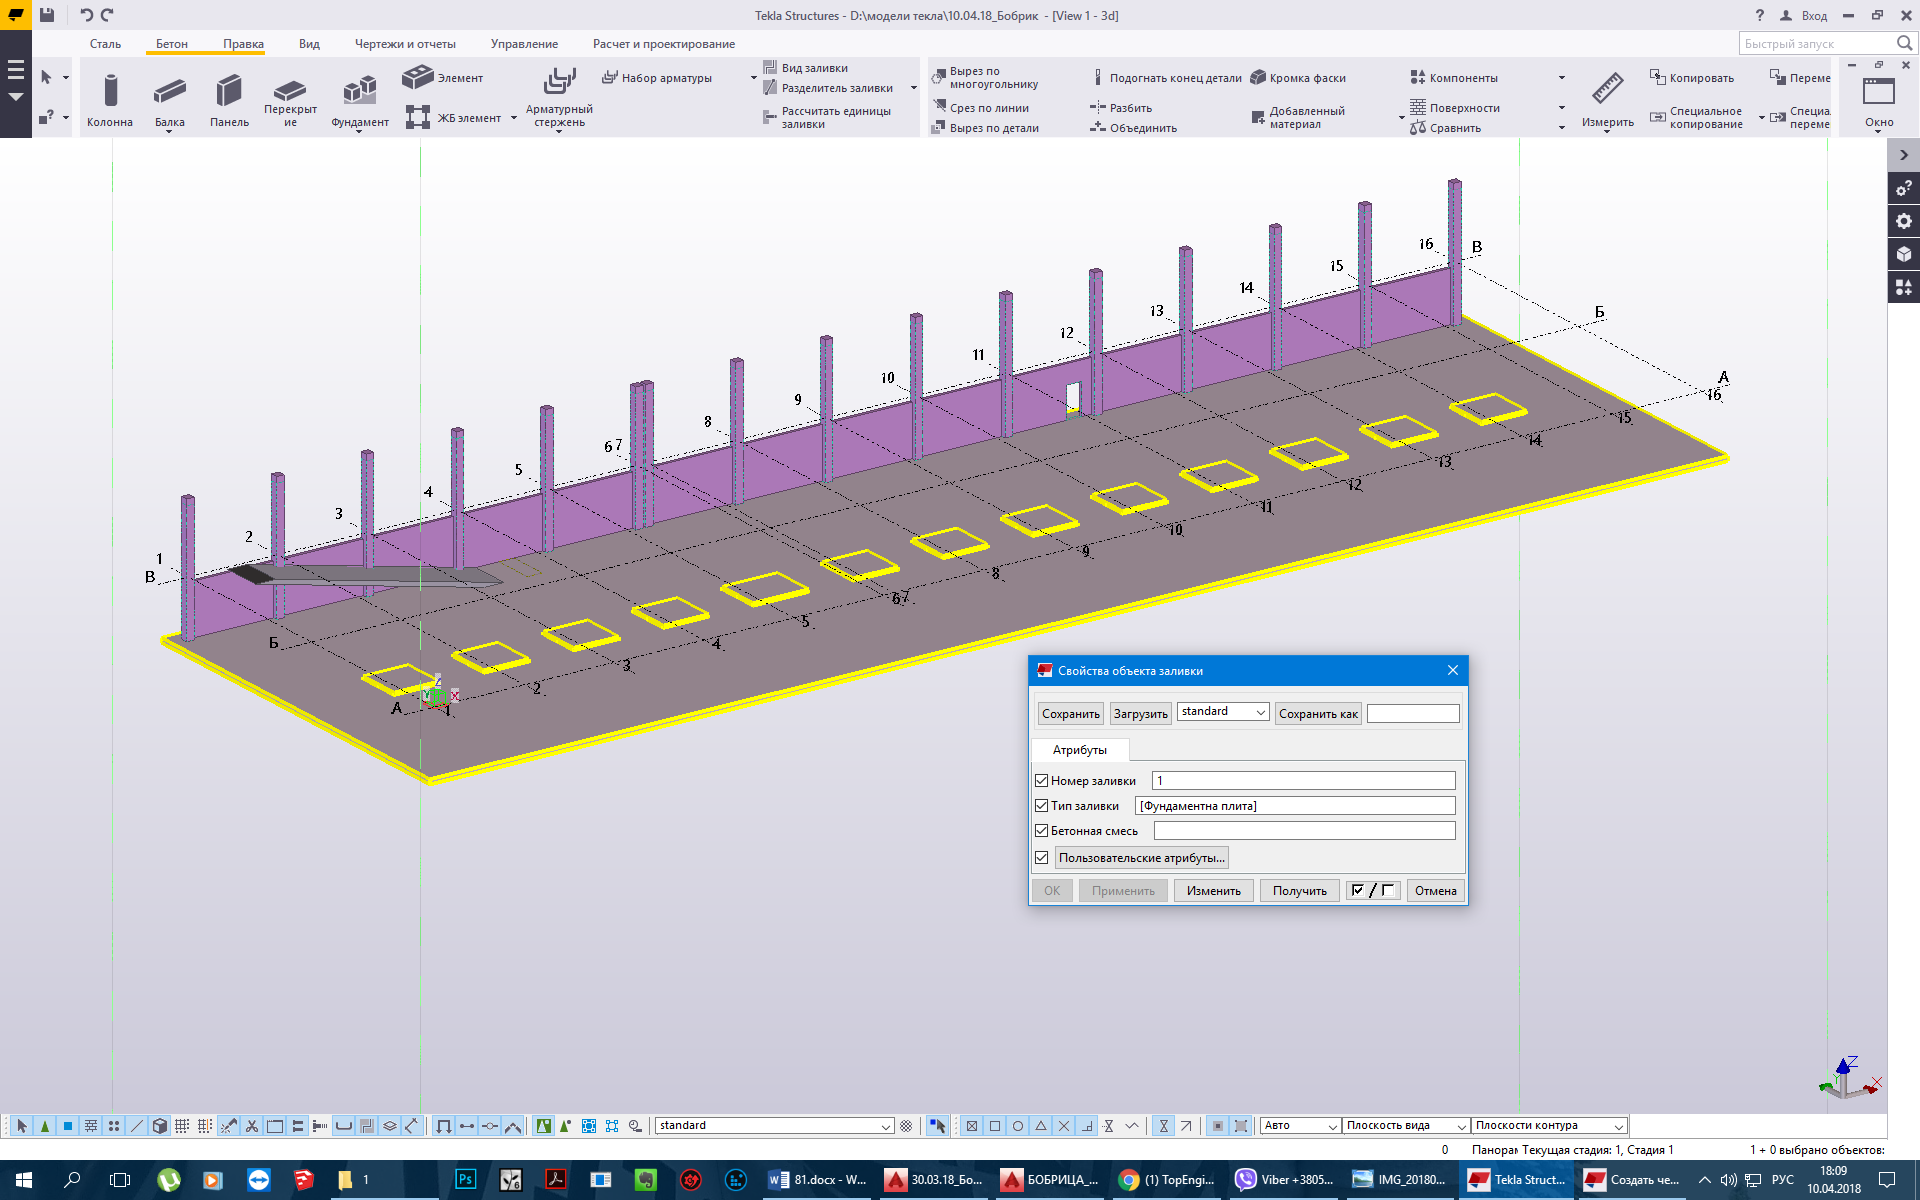Click the undo arrow in title bar
This screenshot has width=1920, height=1200.
point(86,15)
